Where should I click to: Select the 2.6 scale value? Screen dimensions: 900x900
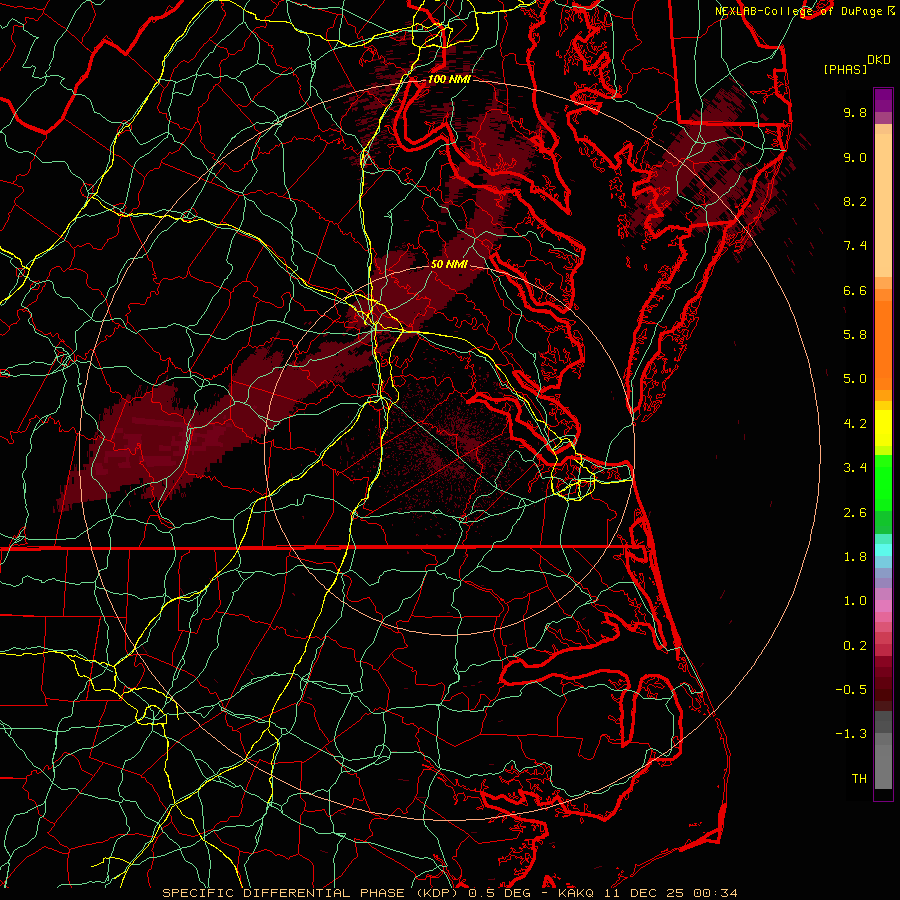[x=855, y=513]
